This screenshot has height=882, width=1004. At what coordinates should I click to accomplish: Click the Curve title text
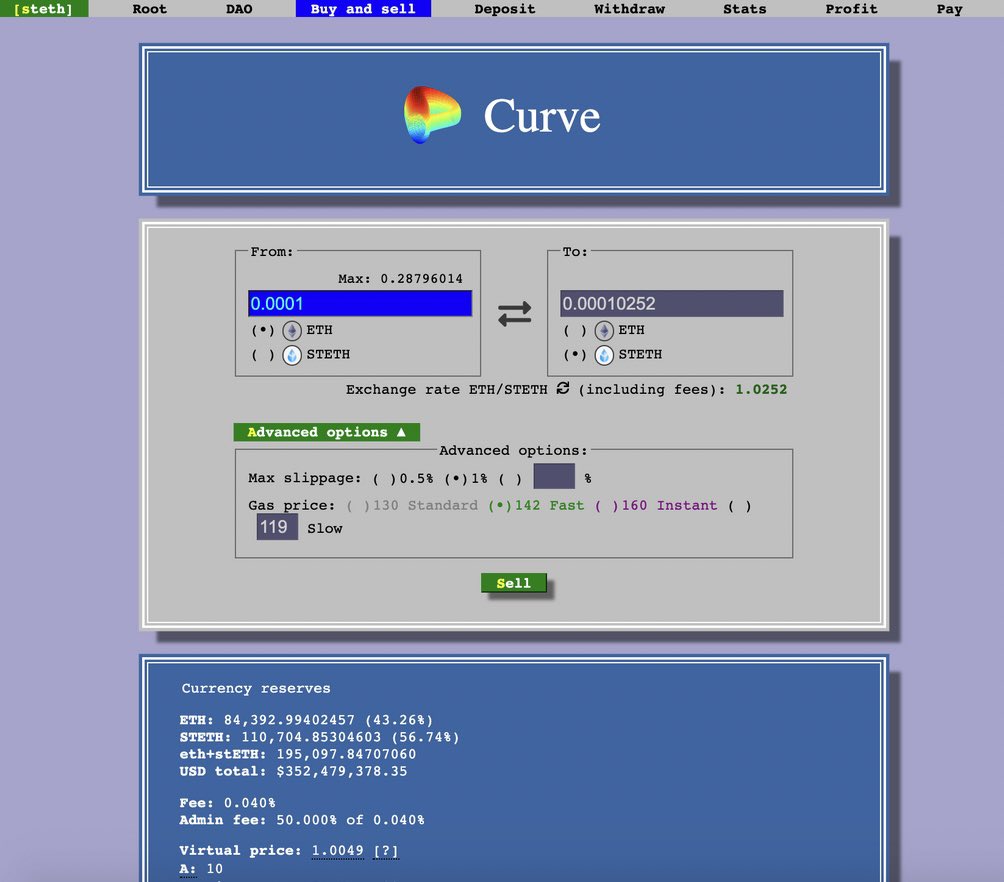click(542, 116)
